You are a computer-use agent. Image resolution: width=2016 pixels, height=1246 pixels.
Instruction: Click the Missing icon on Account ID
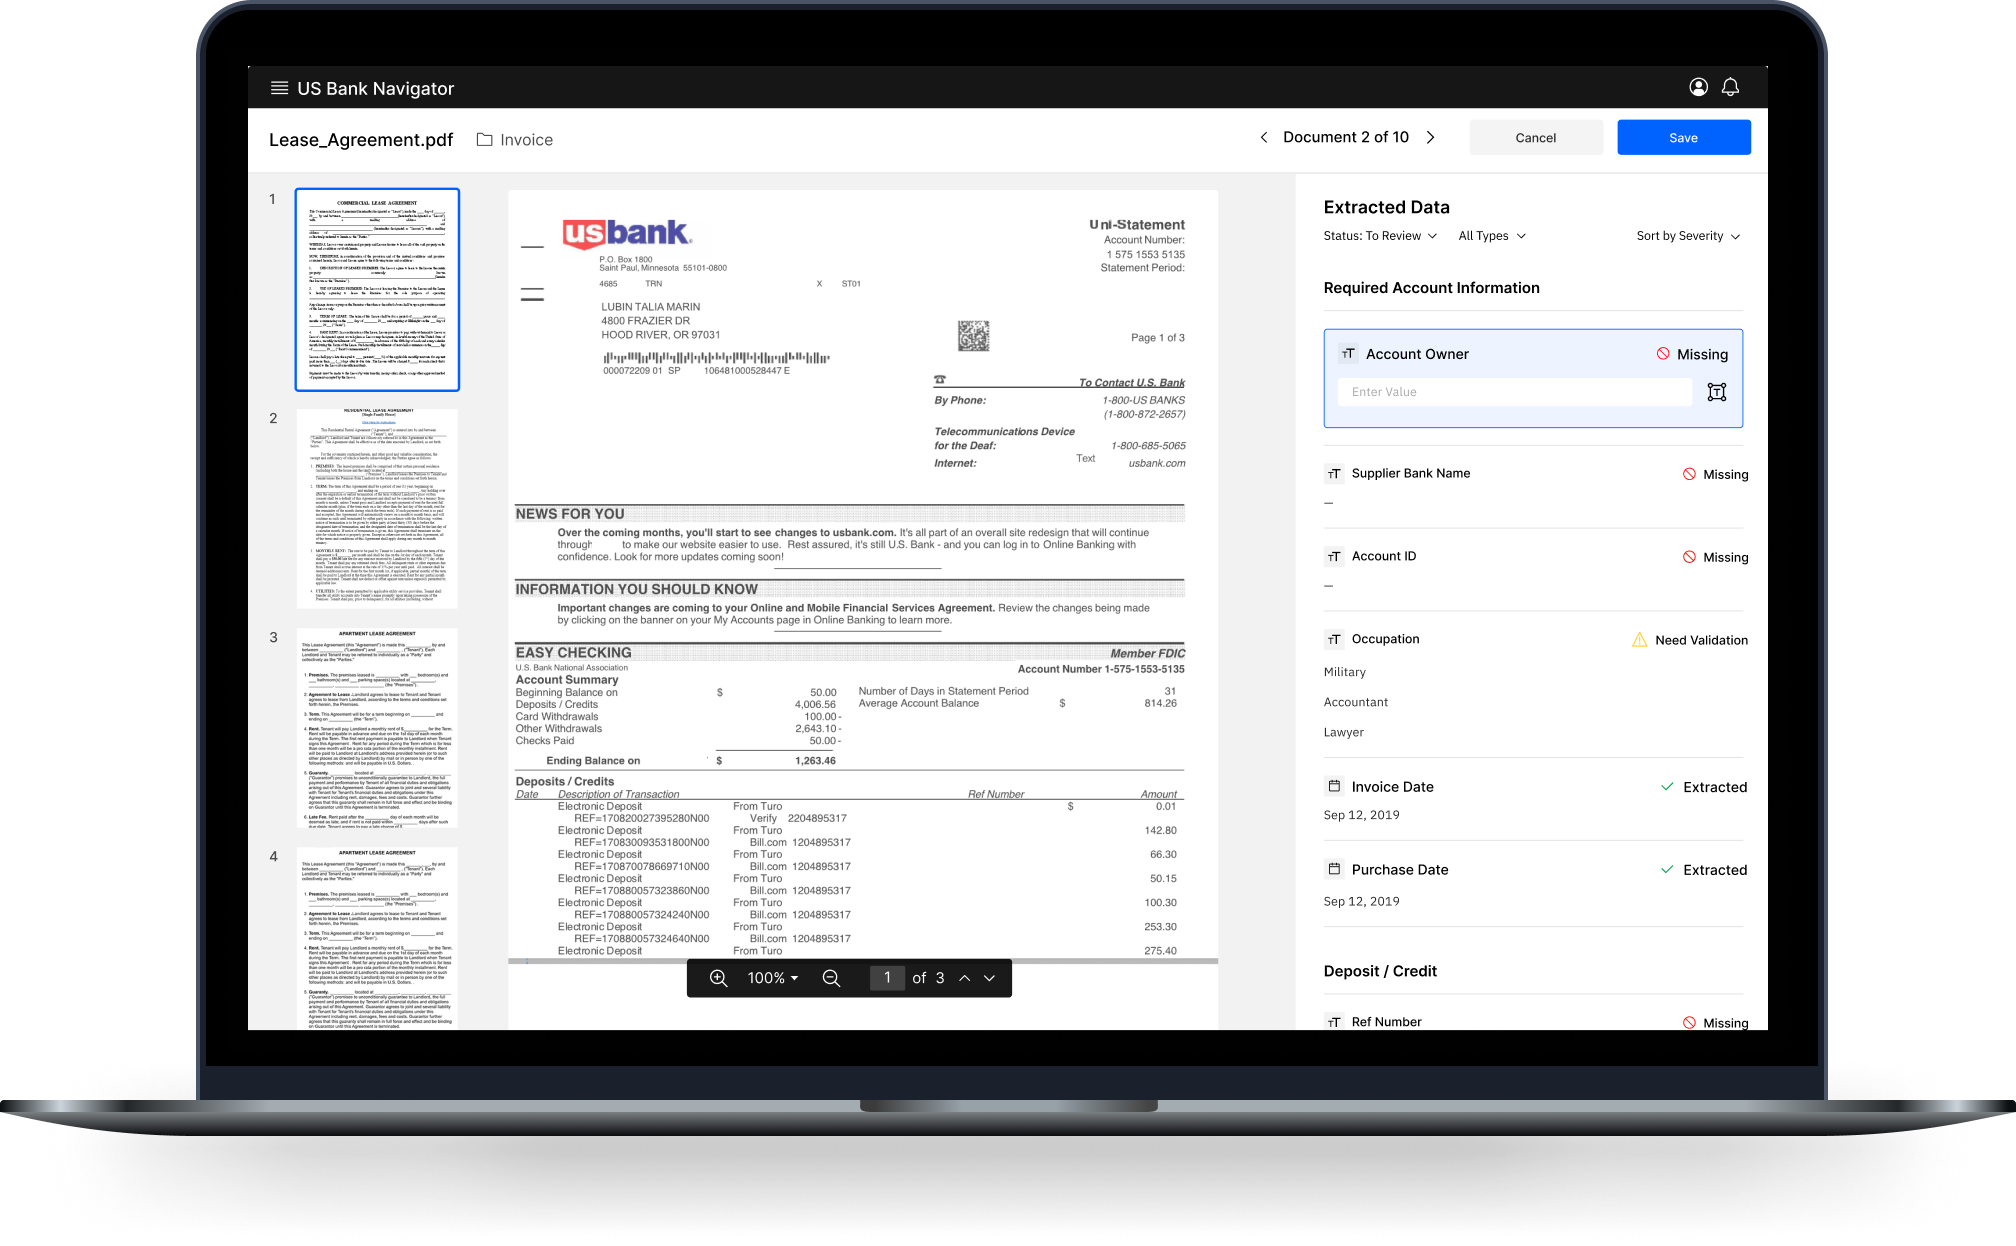(x=1689, y=557)
